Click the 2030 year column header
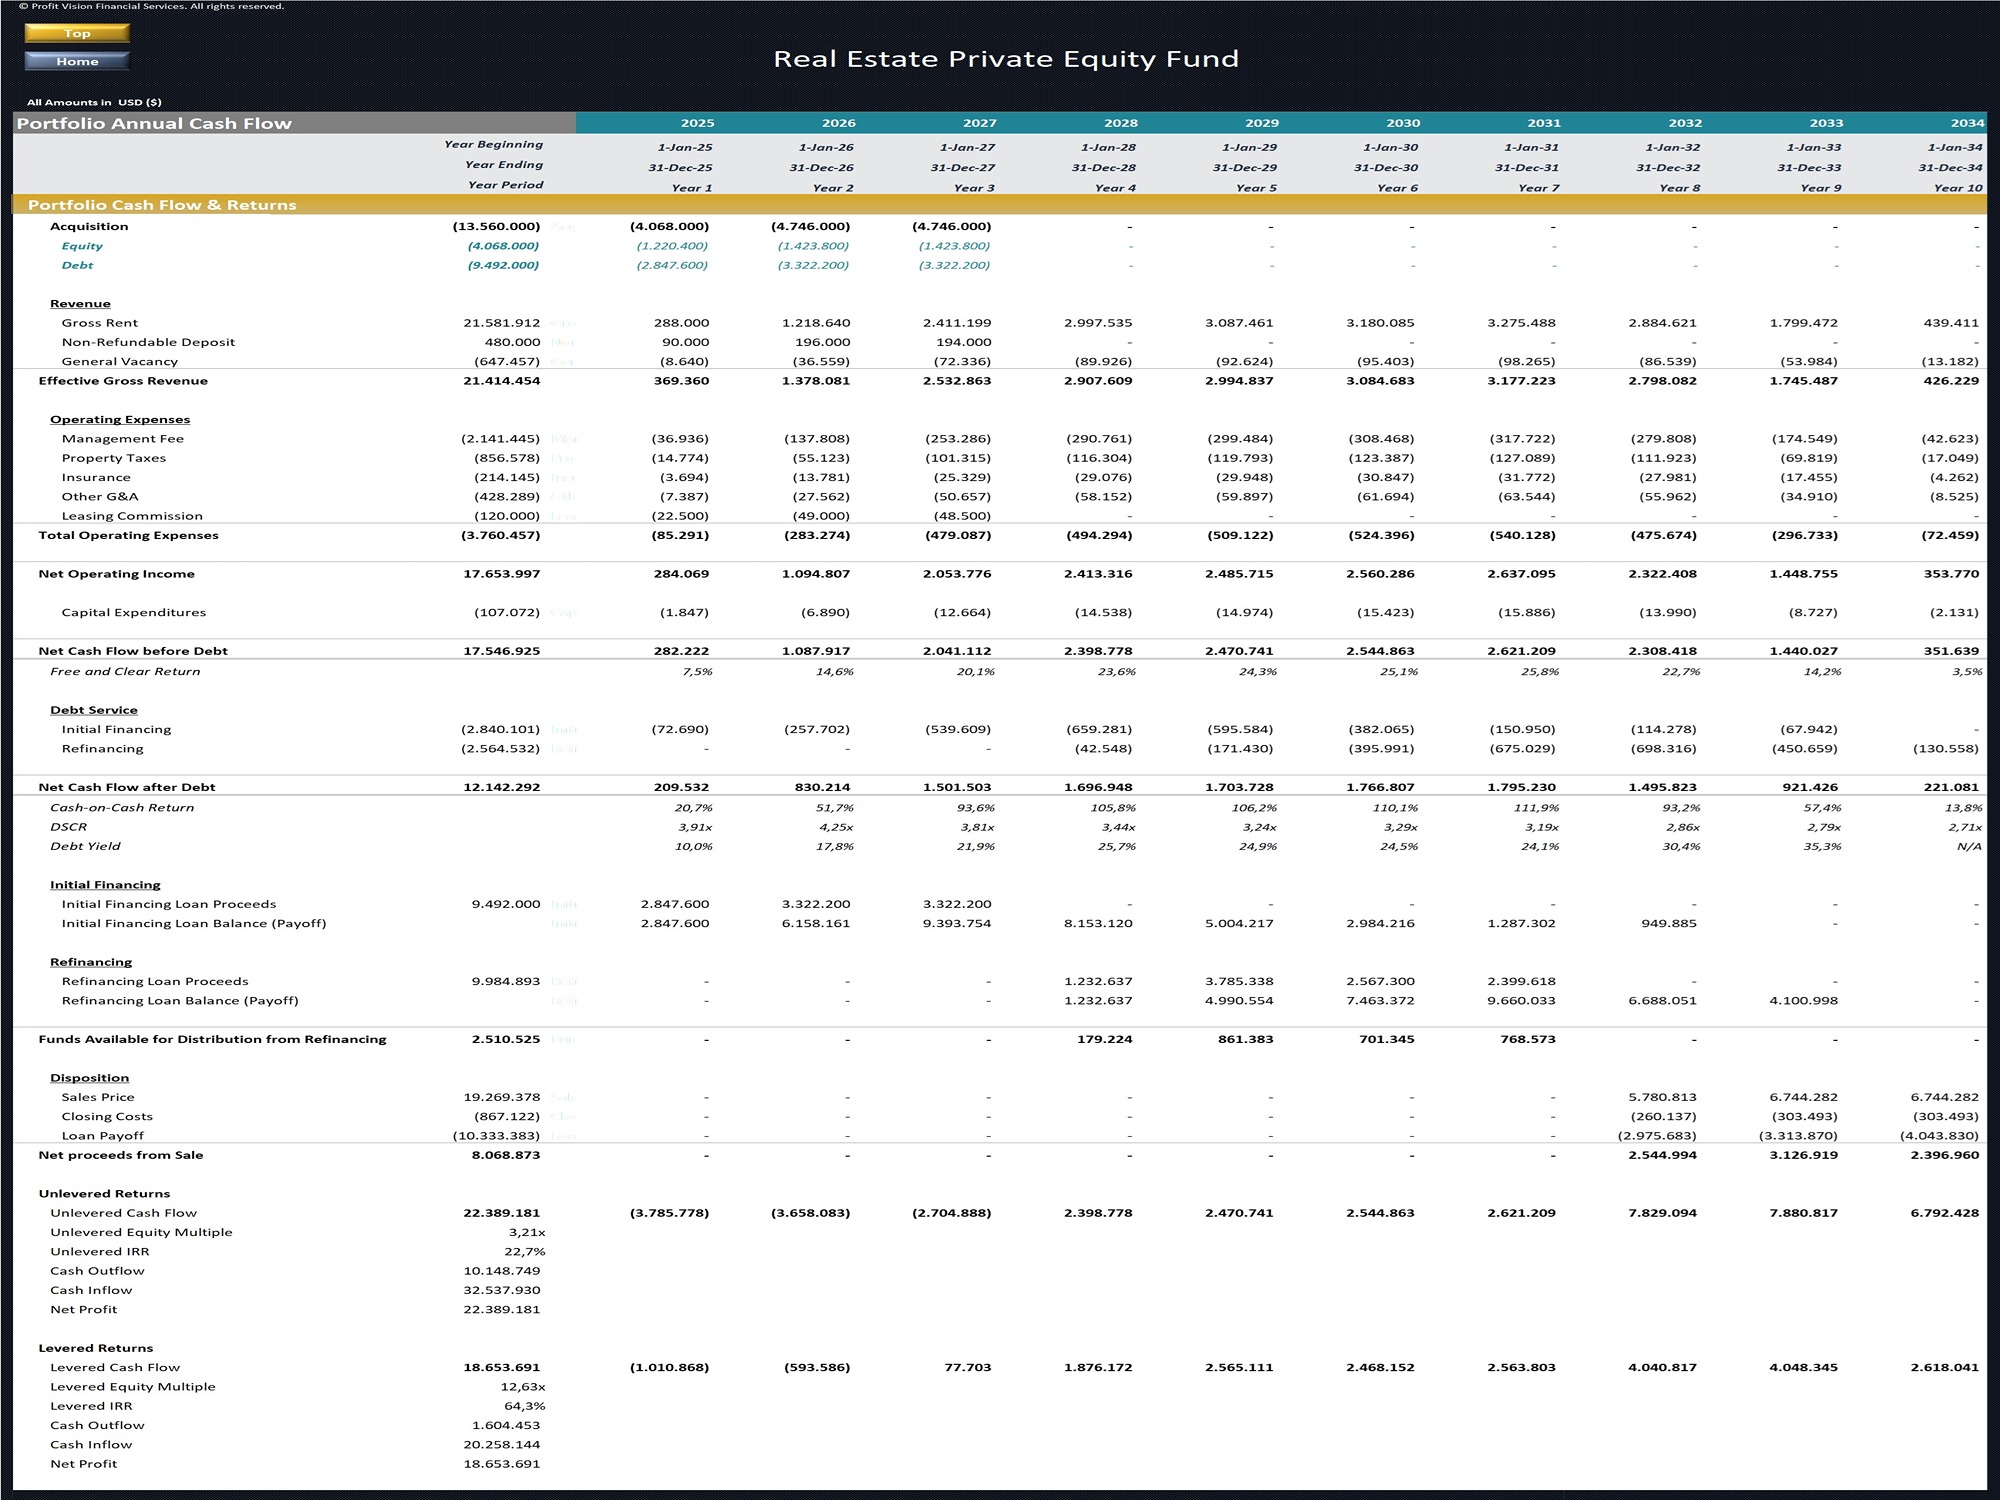The height and width of the screenshot is (1500, 2000). [x=1403, y=123]
